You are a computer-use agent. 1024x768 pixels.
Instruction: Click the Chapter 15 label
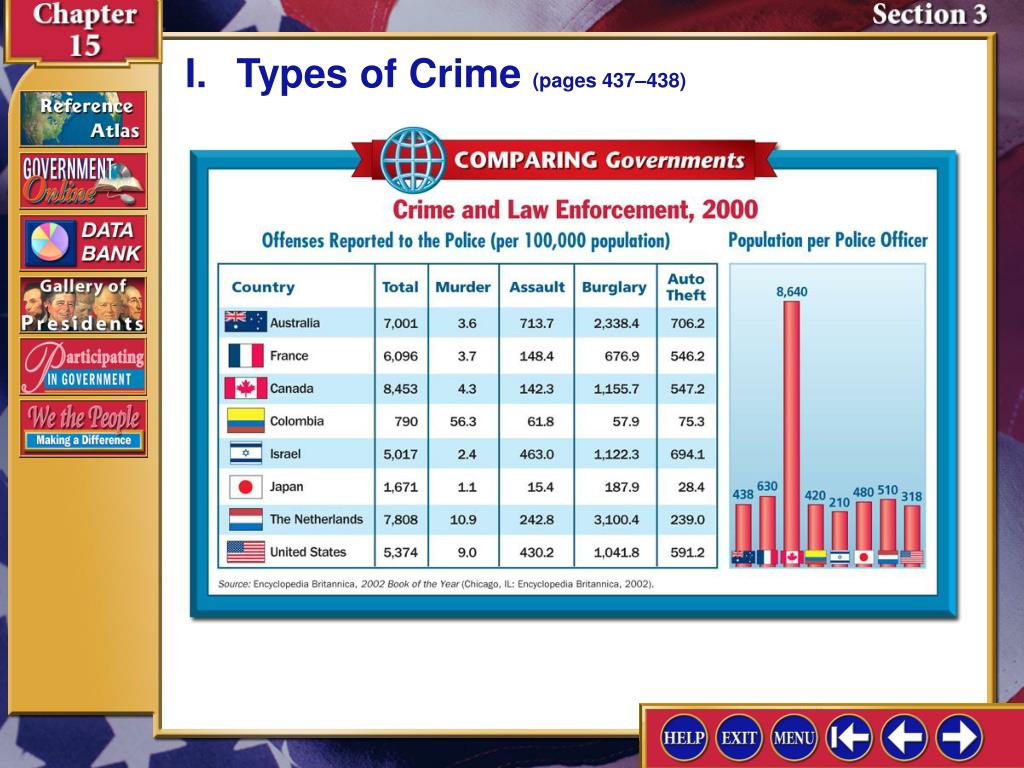click(84, 29)
